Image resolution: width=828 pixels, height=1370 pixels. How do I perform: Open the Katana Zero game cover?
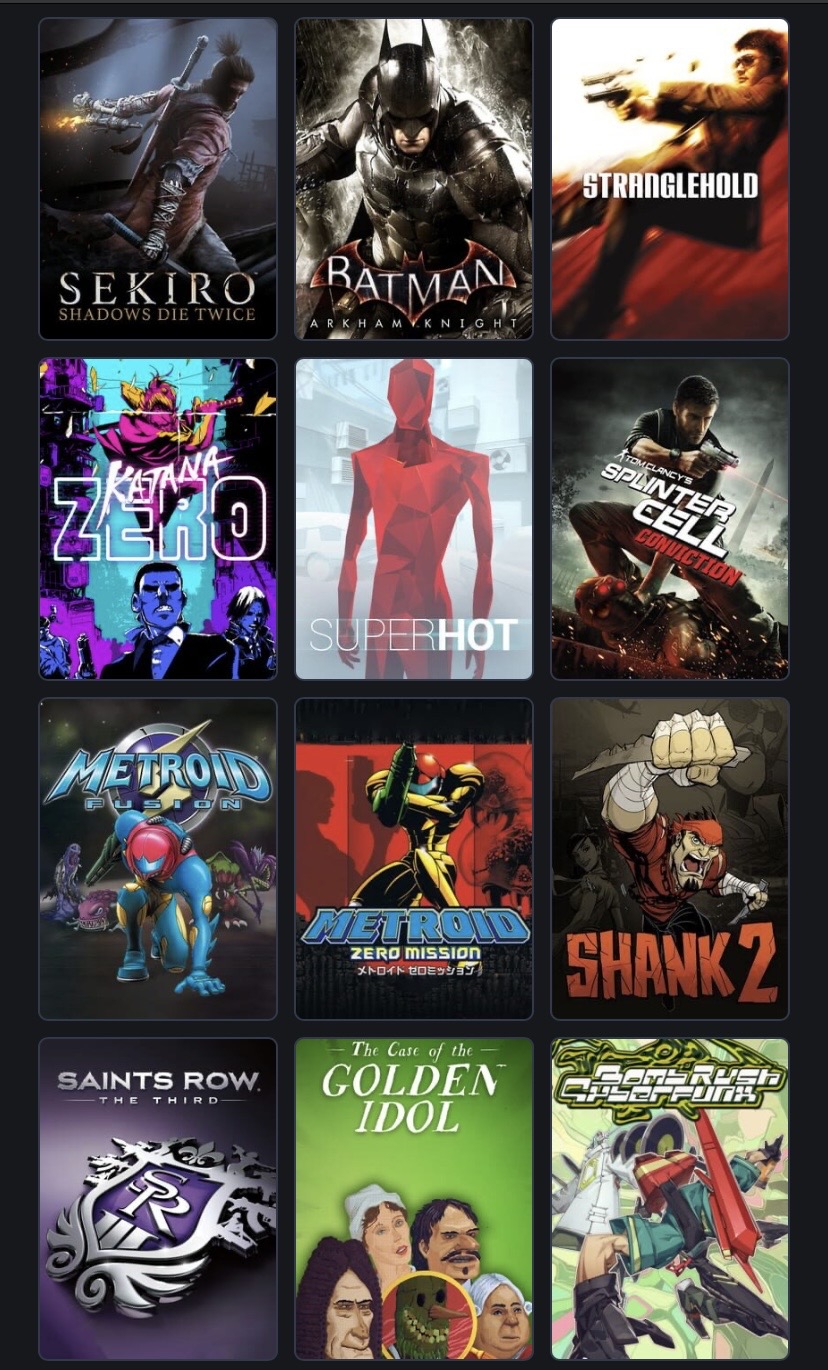[158, 519]
